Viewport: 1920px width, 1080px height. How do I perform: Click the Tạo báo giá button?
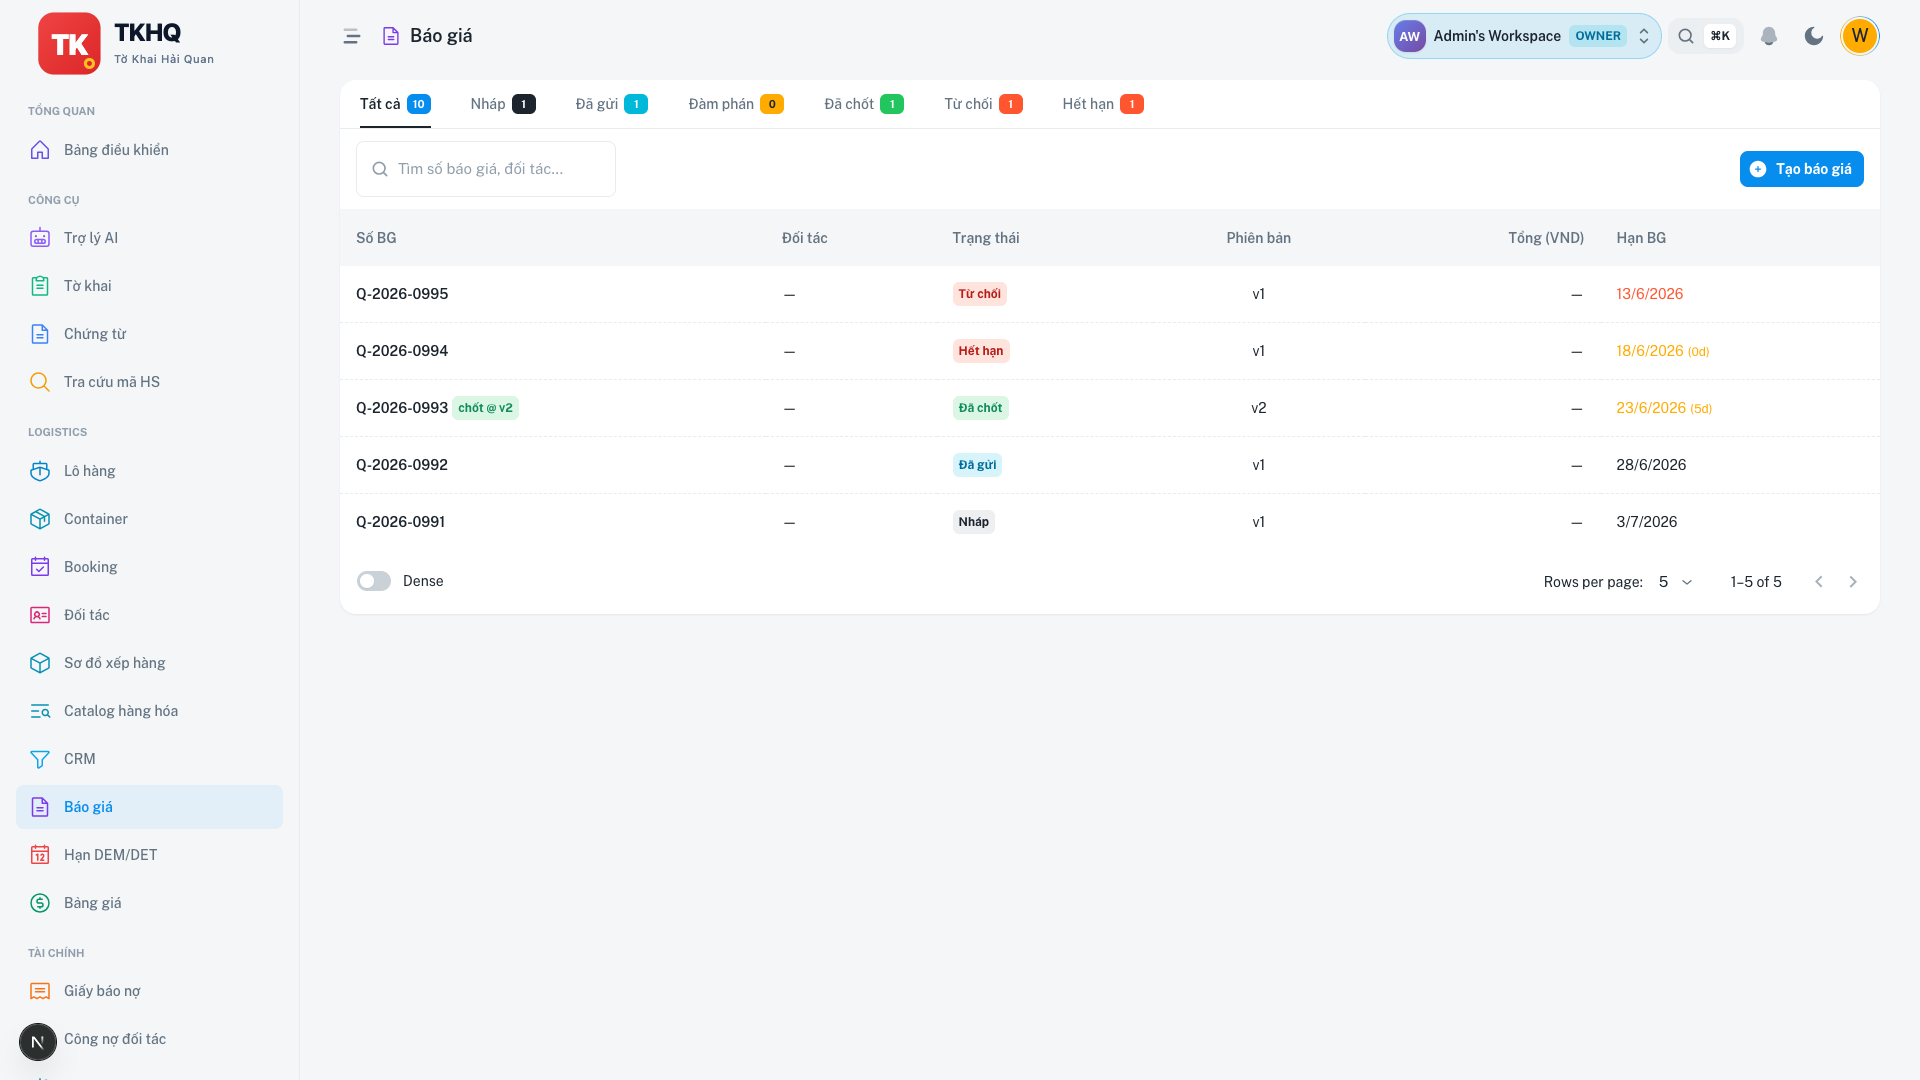tap(1801, 169)
